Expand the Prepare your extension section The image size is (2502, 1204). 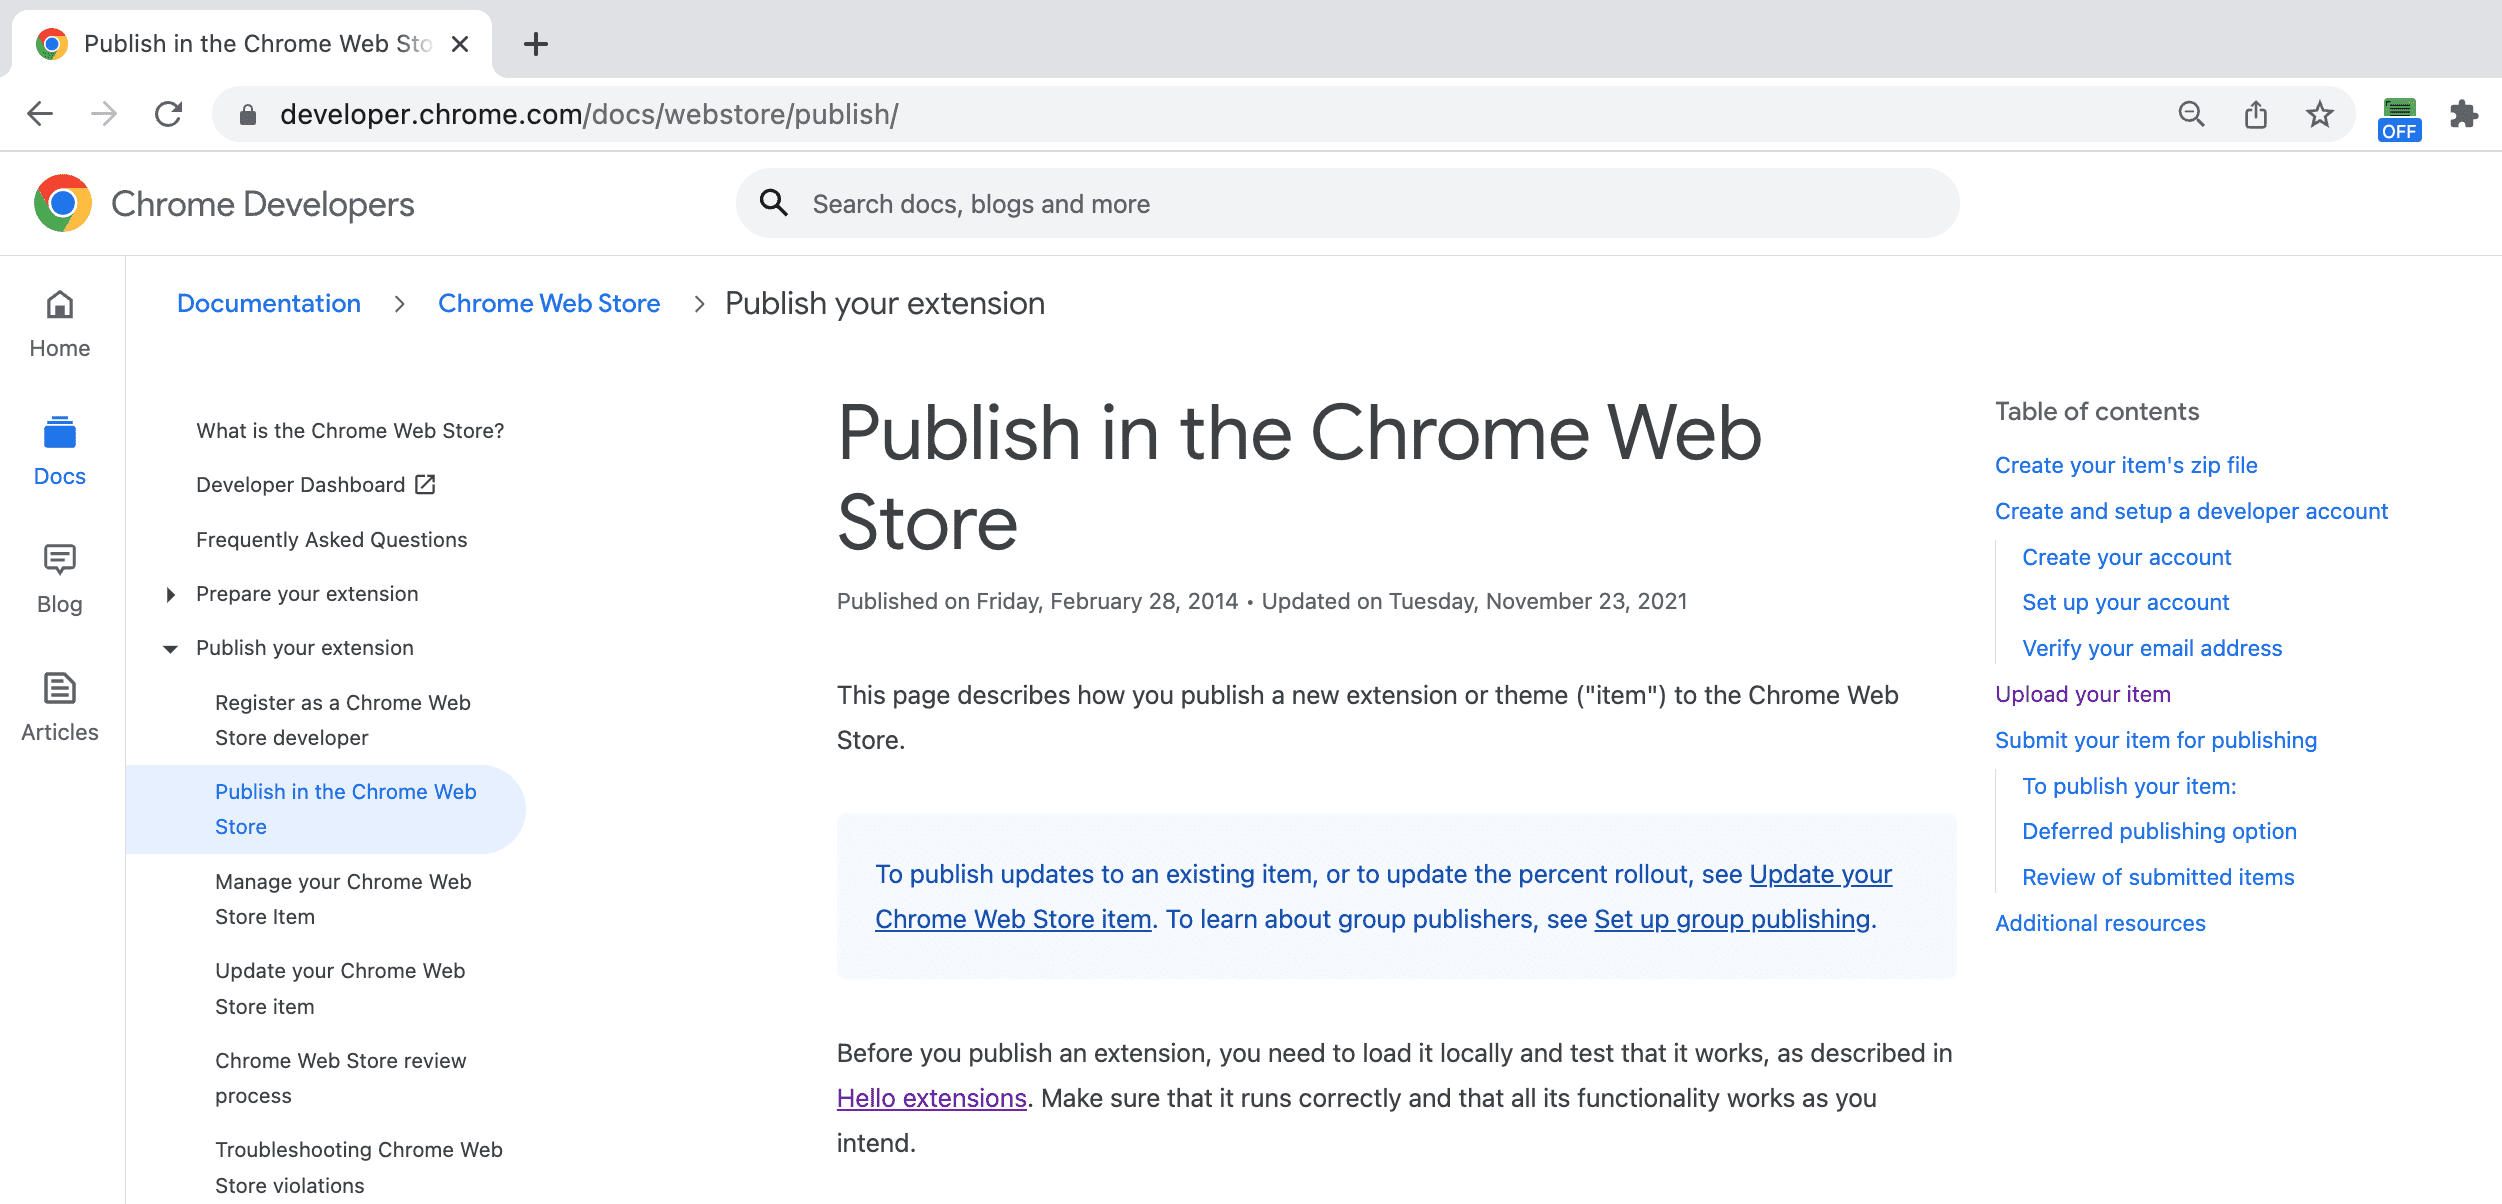pyautogui.click(x=171, y=593)
